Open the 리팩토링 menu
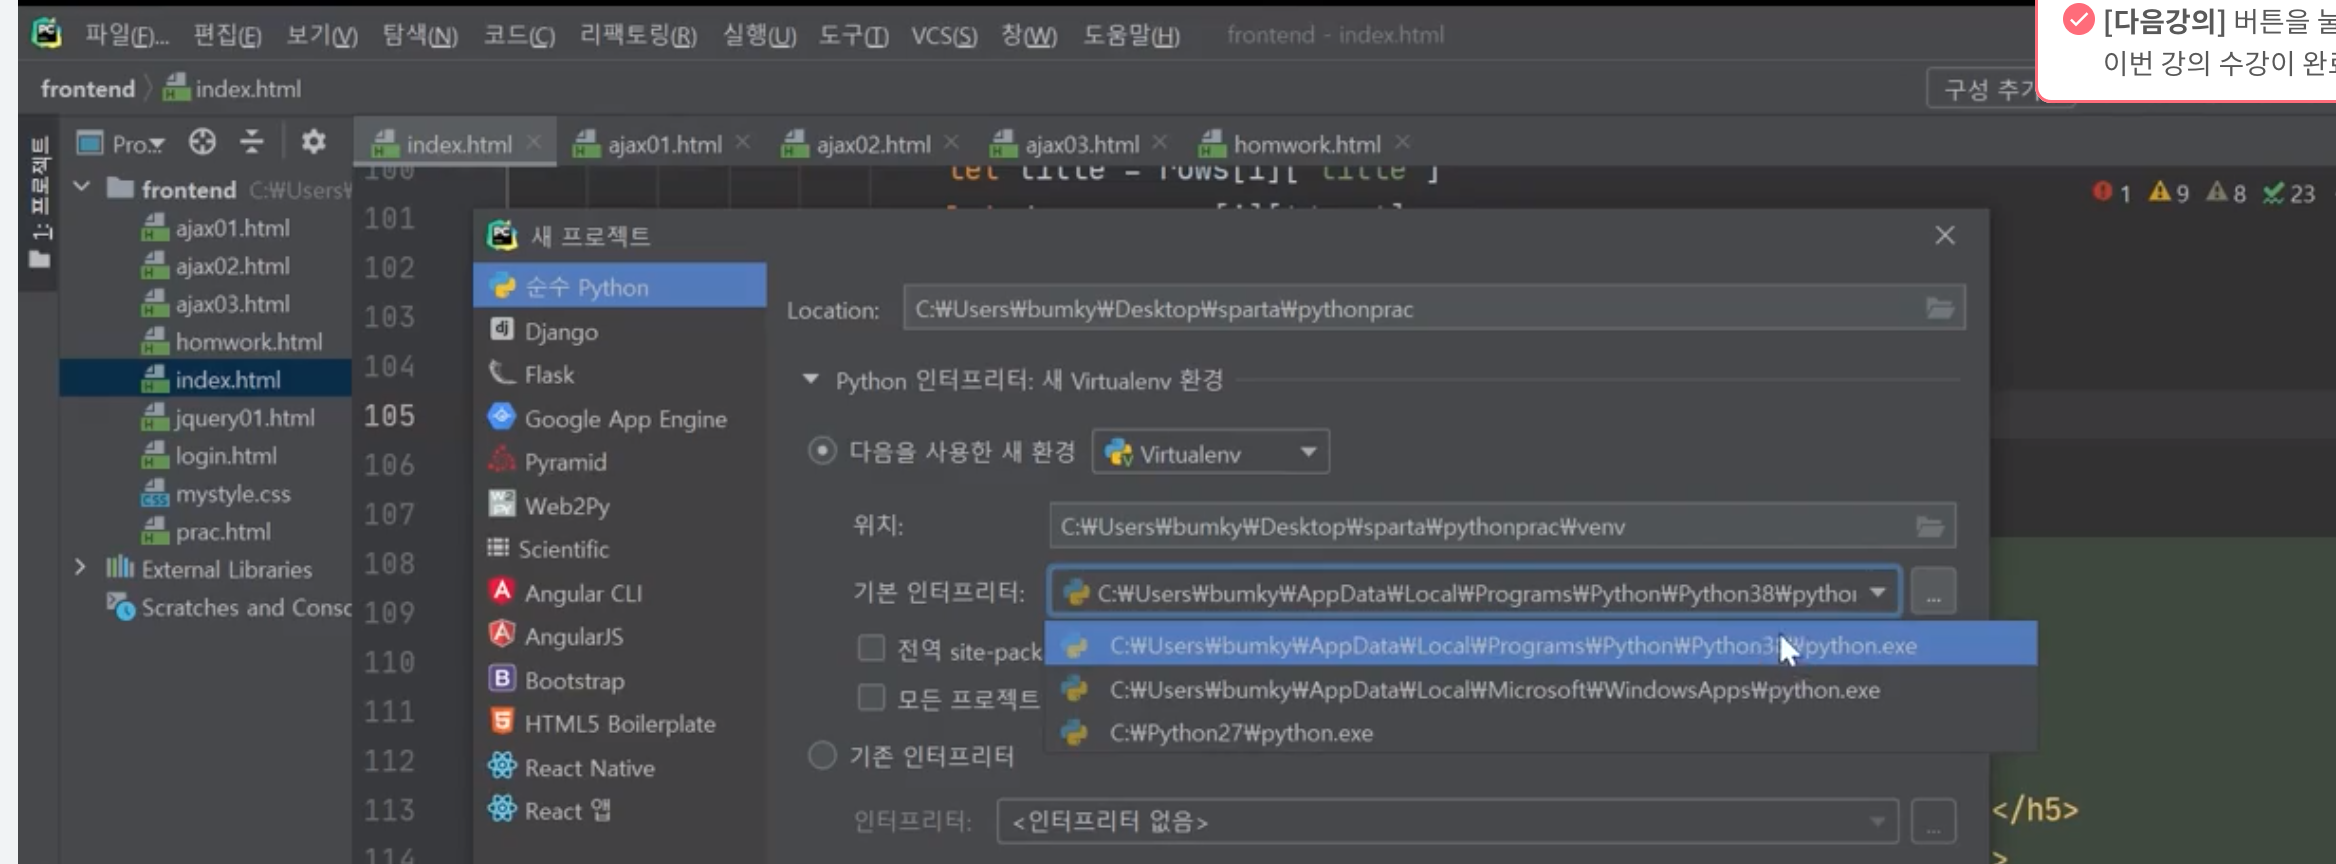2336x864 pixels. [638, 35]
